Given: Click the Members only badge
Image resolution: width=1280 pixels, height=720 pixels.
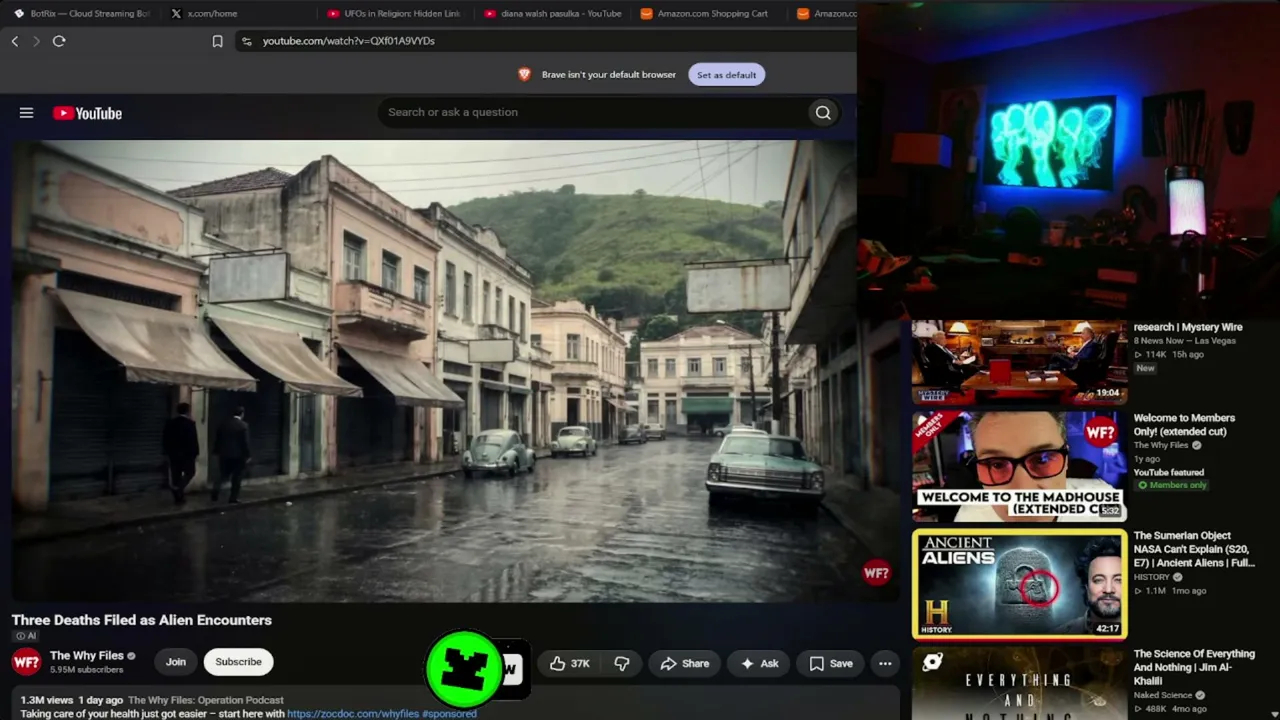Looking at the screenshot, I should pyautogui.click(x=1171, y=485).
